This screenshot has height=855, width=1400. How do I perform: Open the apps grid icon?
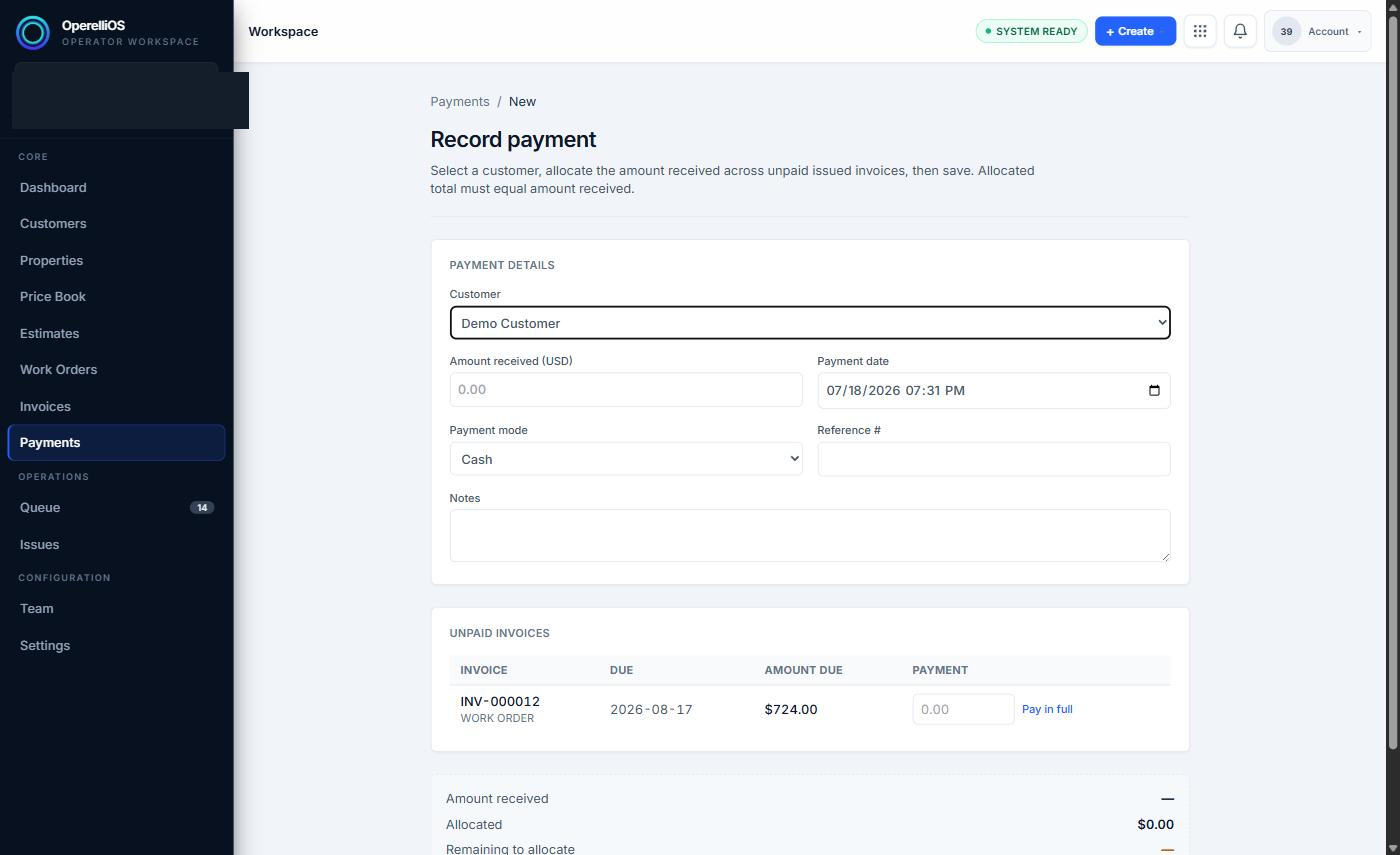coord(1200,31)
